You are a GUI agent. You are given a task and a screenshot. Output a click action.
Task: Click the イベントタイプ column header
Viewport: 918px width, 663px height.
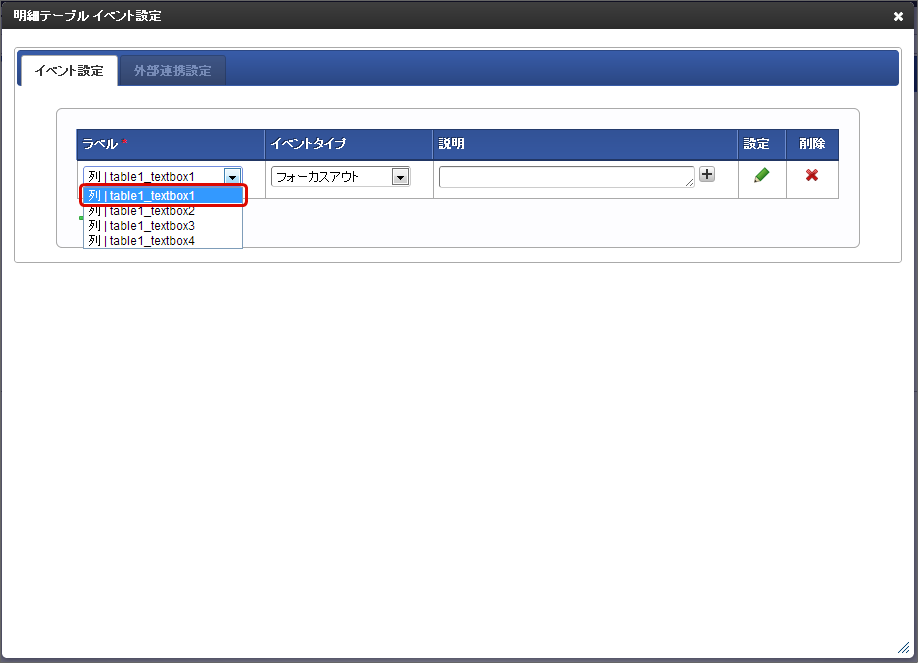[x=349, y=144]
